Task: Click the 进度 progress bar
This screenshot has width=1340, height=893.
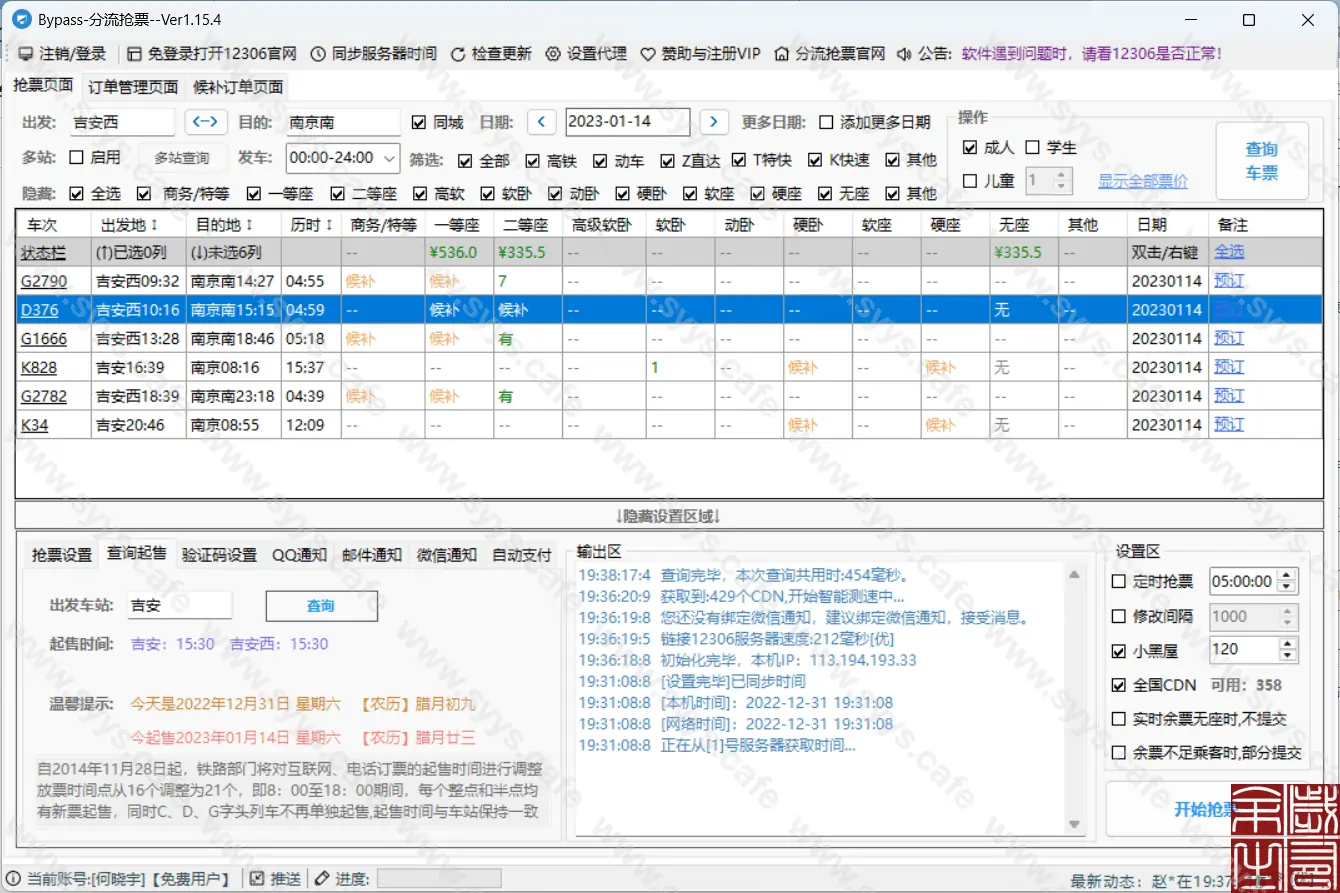Action: pos(440,878)
